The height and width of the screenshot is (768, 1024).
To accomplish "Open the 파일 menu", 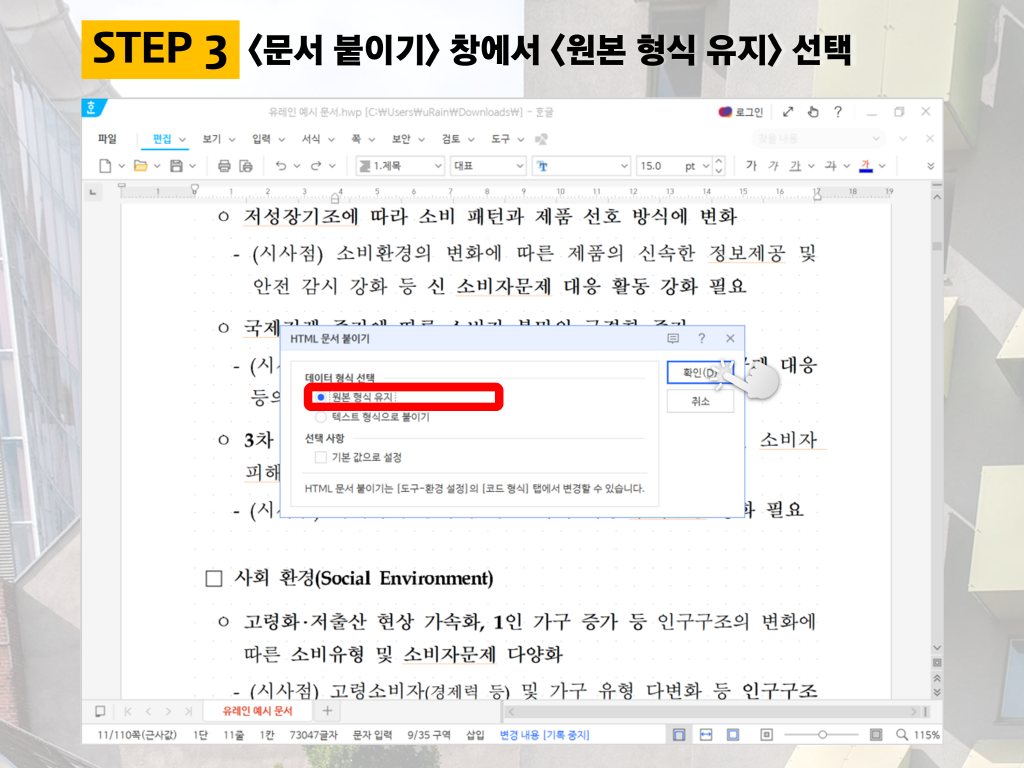I will pos(107,138).
